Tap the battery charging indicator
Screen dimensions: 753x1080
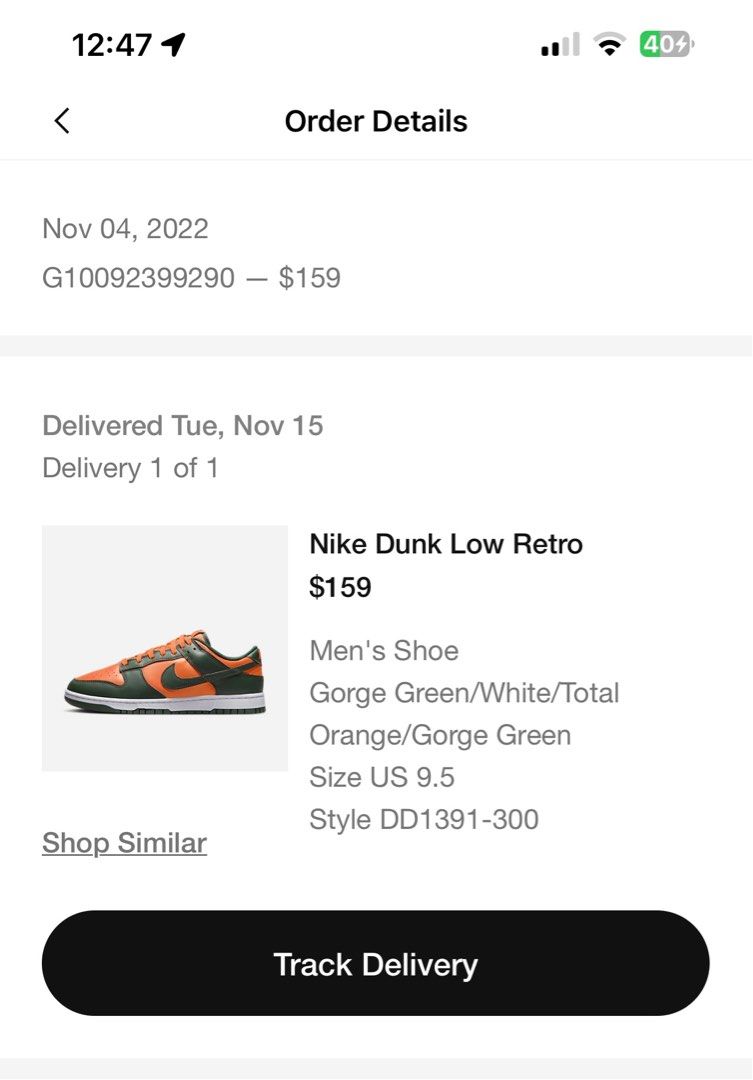667,45
